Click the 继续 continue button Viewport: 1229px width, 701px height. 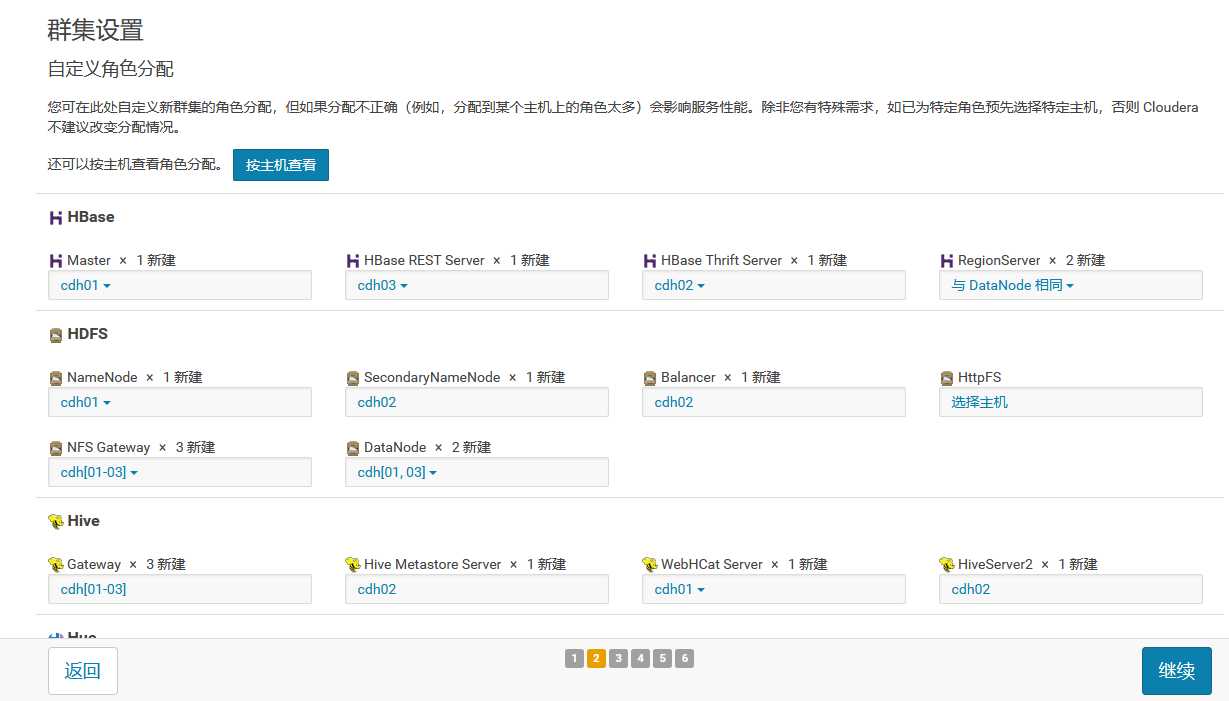coord(1177,671)
